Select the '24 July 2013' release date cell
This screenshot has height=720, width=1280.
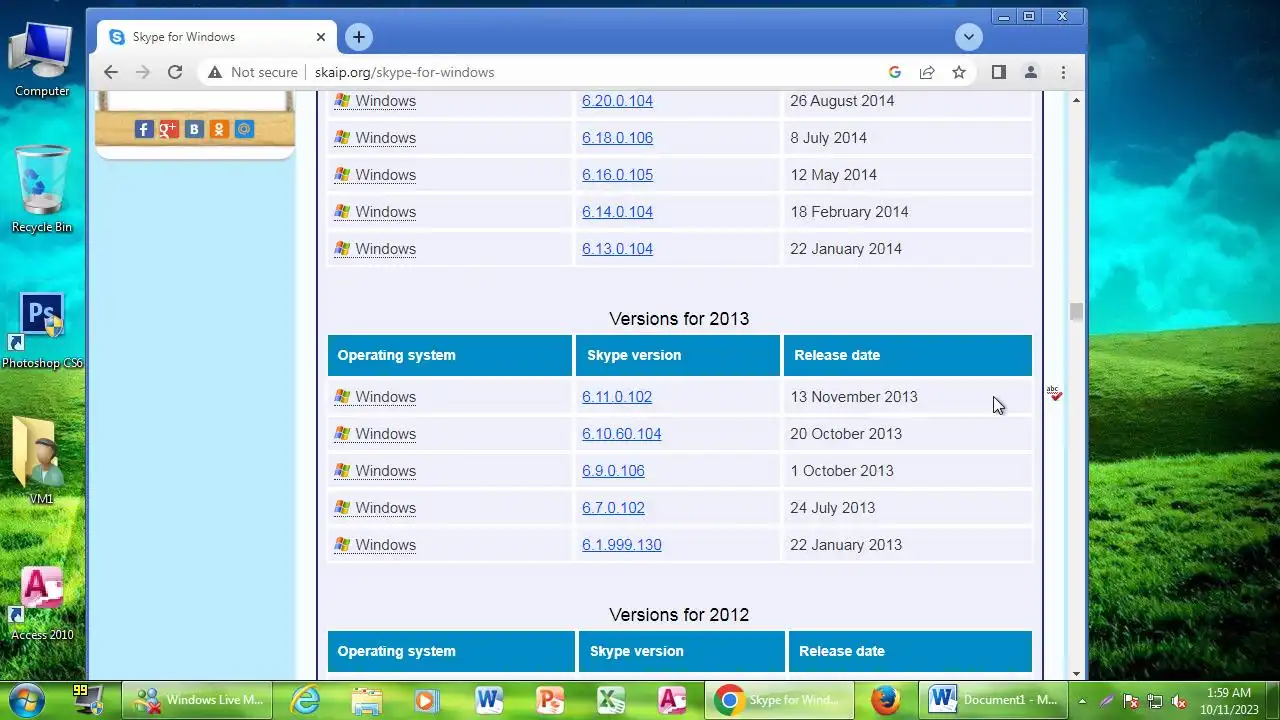(x=907, y=508)
